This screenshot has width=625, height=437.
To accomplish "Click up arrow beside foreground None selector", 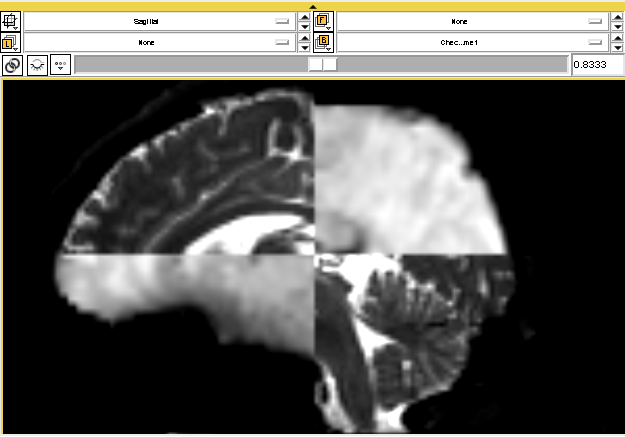I will pyautogui.click(x=617, y=16).
